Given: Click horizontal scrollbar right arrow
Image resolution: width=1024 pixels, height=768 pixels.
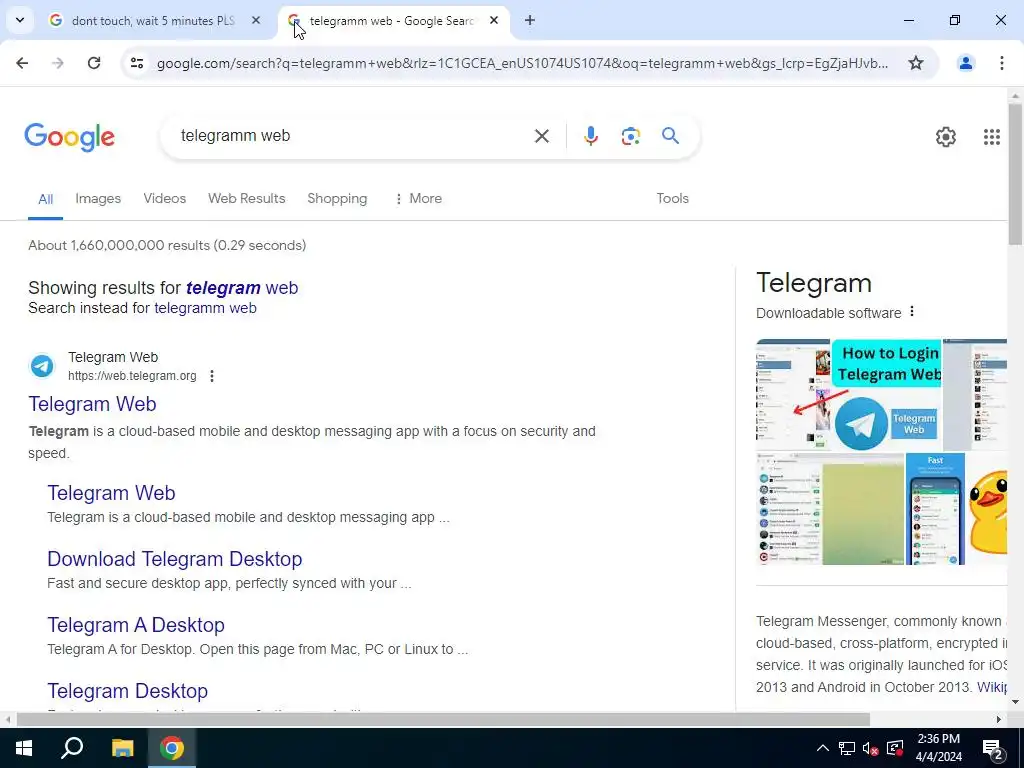Looking at the screenshot, I should click(x=999, y=719).
